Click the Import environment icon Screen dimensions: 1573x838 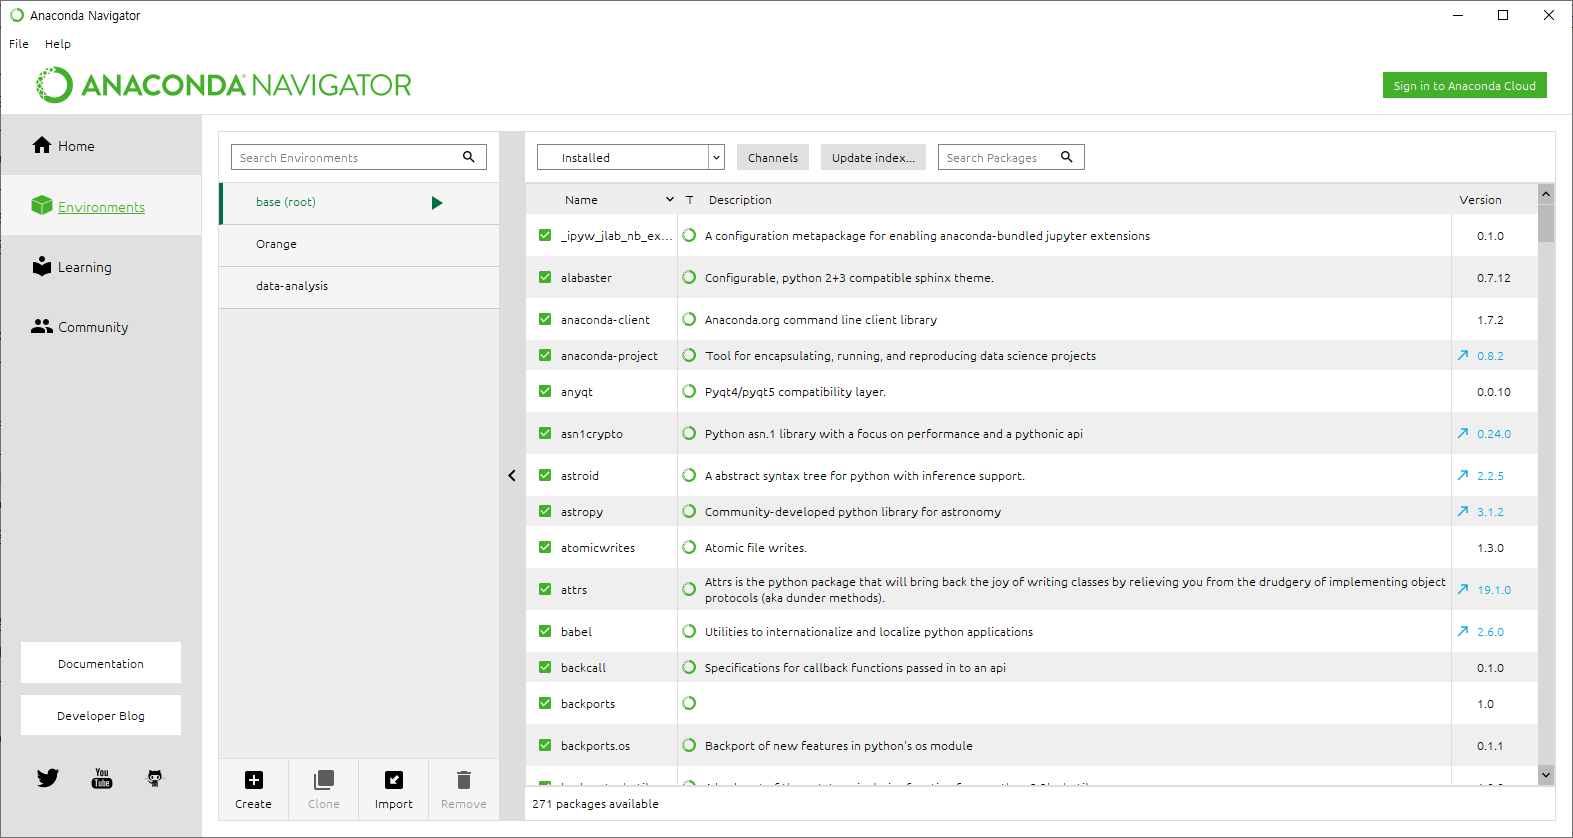pos(394,780)
